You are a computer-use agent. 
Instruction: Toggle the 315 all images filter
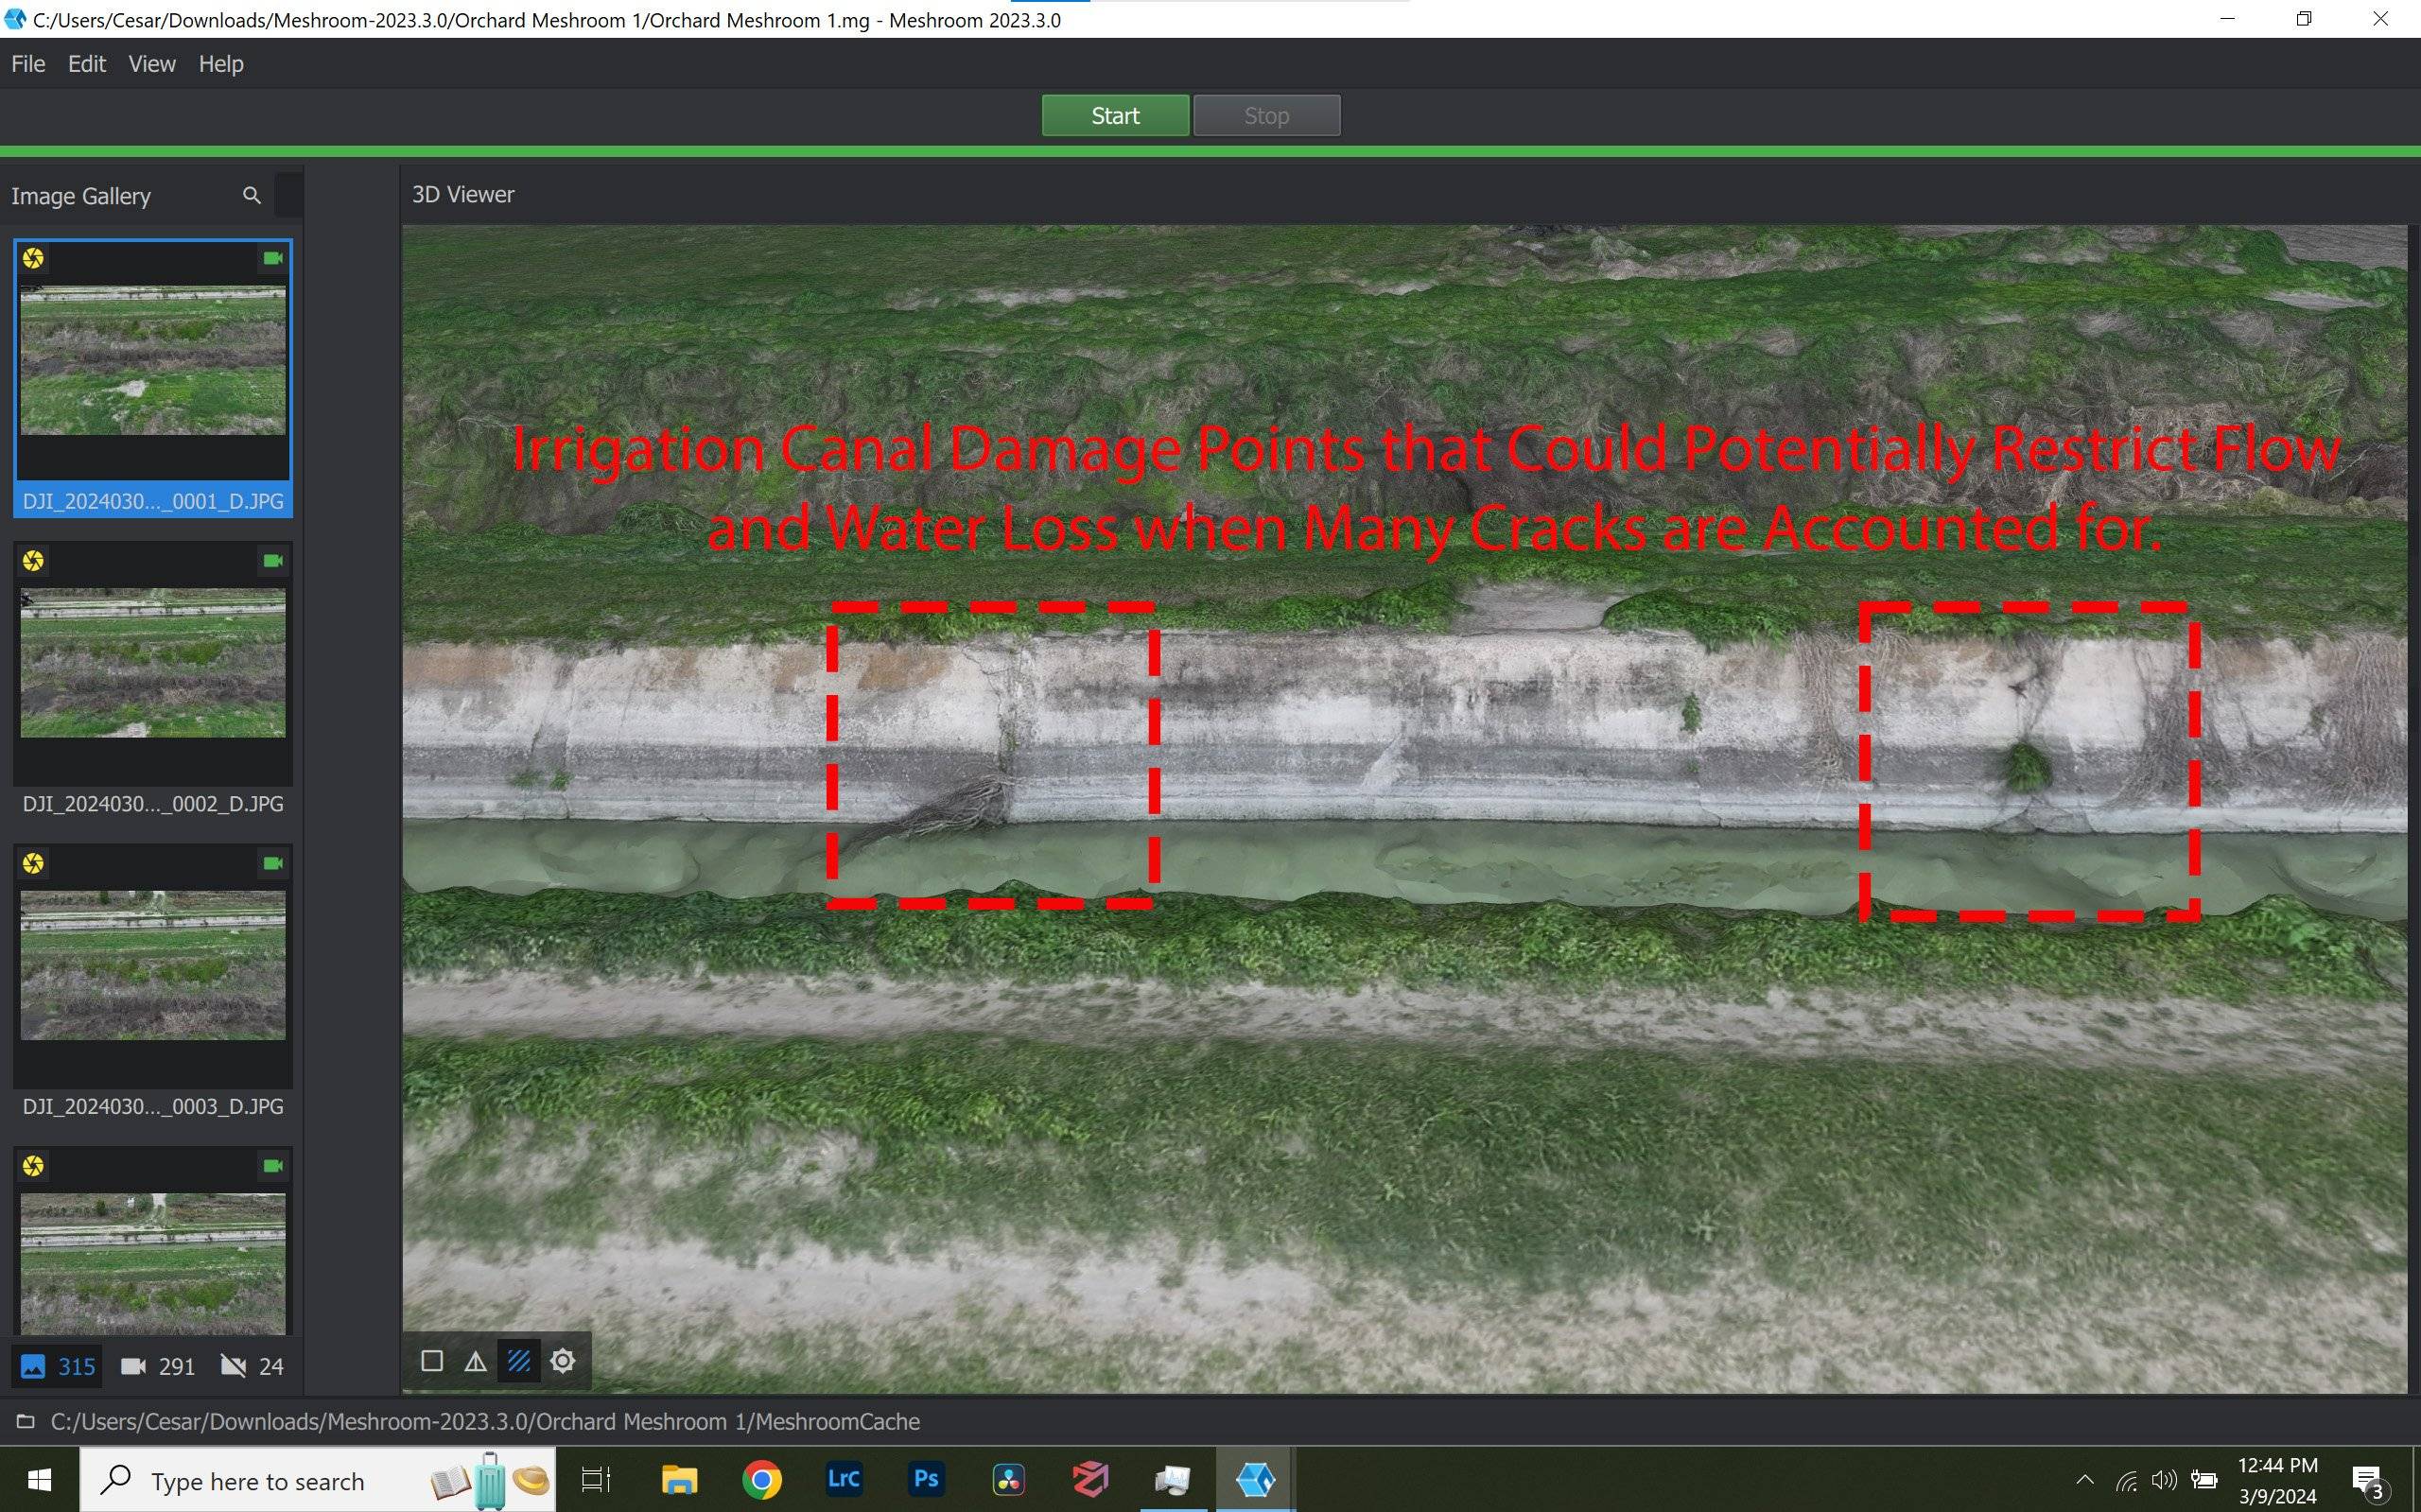58,1366
